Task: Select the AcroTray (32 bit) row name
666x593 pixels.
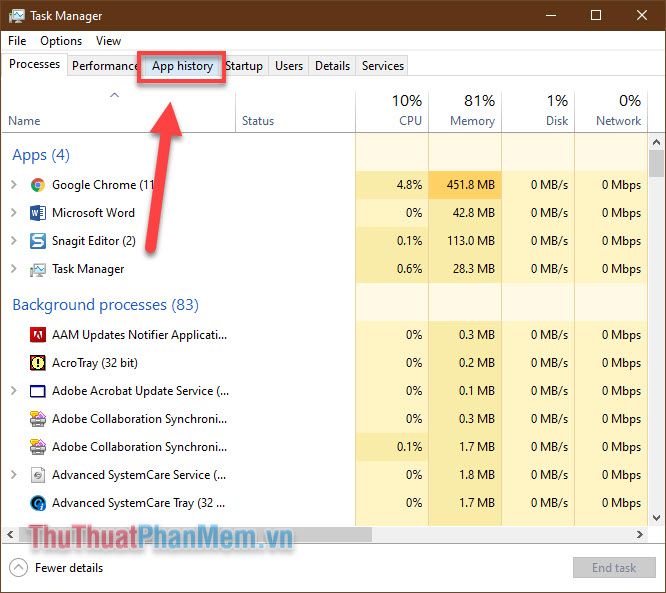Action: point(95,363)
